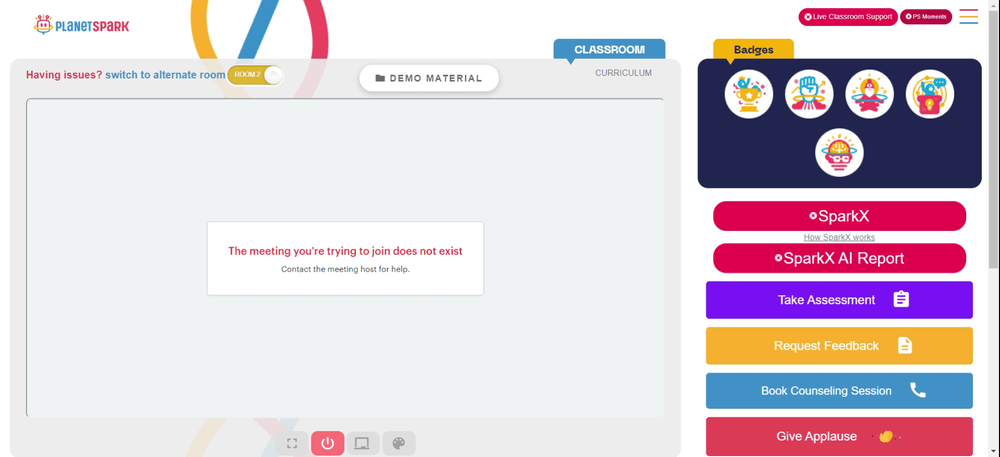Click the fullscreen icon below the classroom
The width and height of the screenshot is (1000, 457).
click(292, 443)
